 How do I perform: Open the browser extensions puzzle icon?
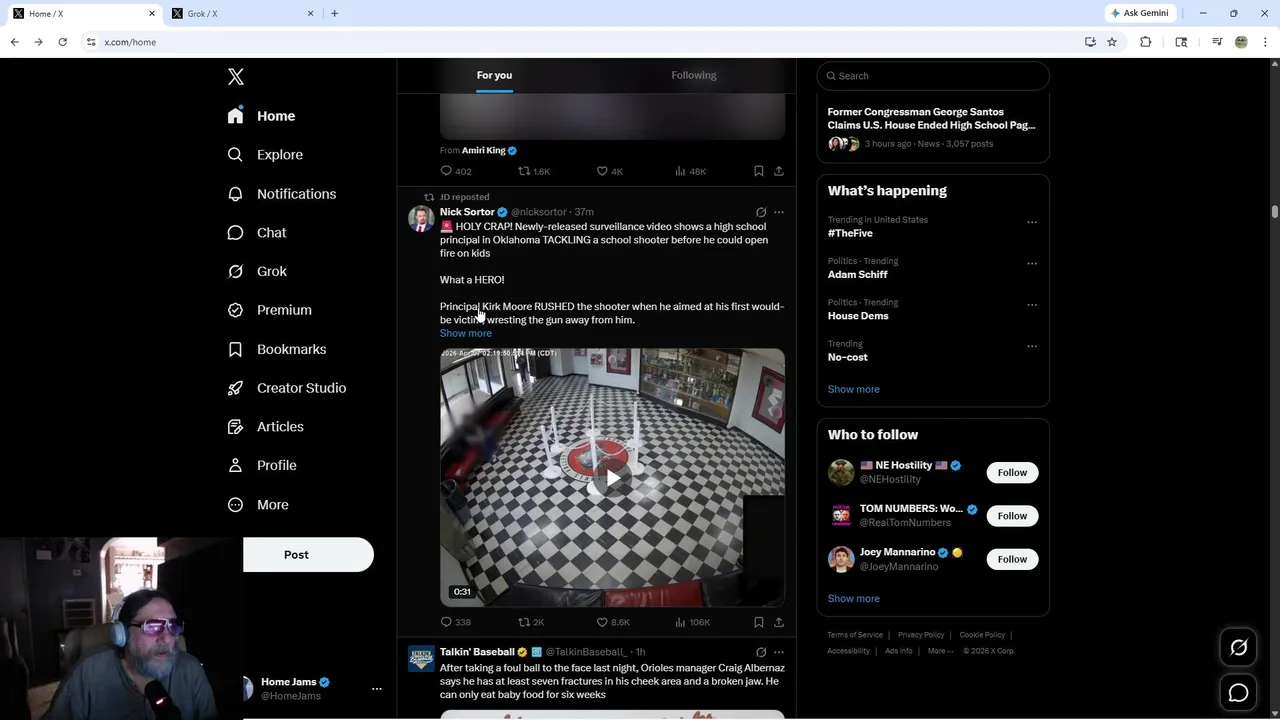(x=1146, y=42)
